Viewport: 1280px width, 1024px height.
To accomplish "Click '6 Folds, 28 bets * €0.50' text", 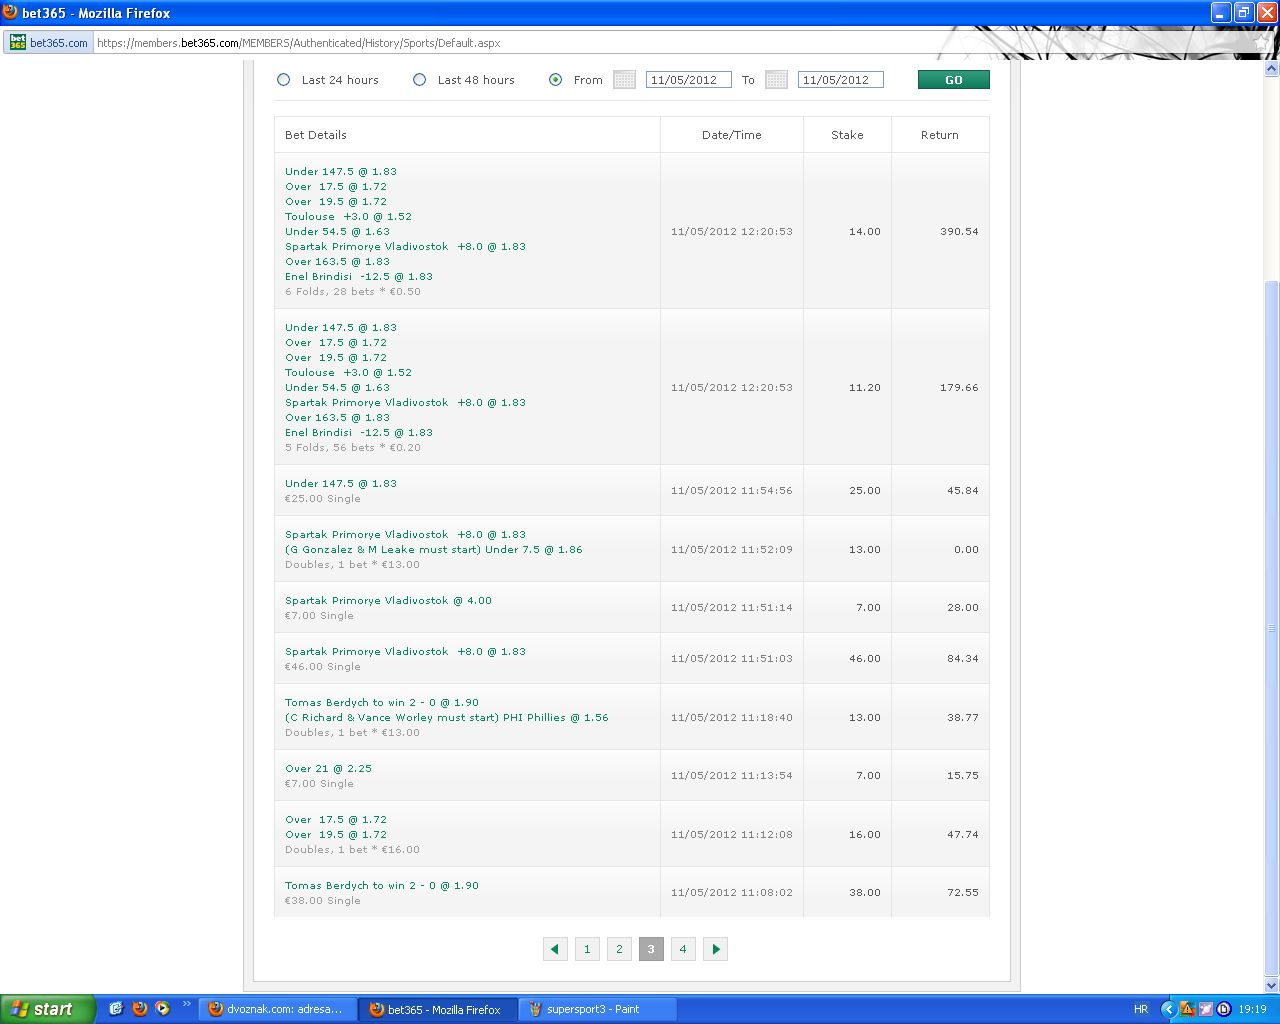I will 353,292.
